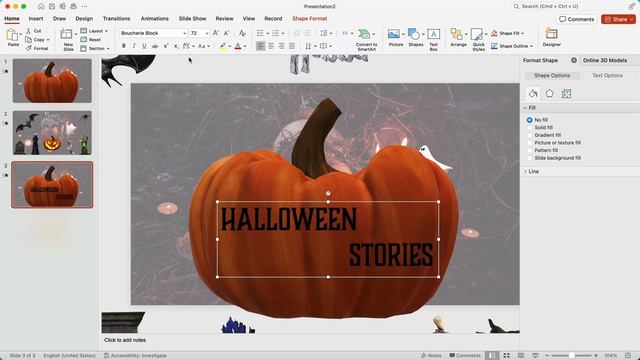
Task: Switch to Text Options tab
Action: (x=607, y=76)
